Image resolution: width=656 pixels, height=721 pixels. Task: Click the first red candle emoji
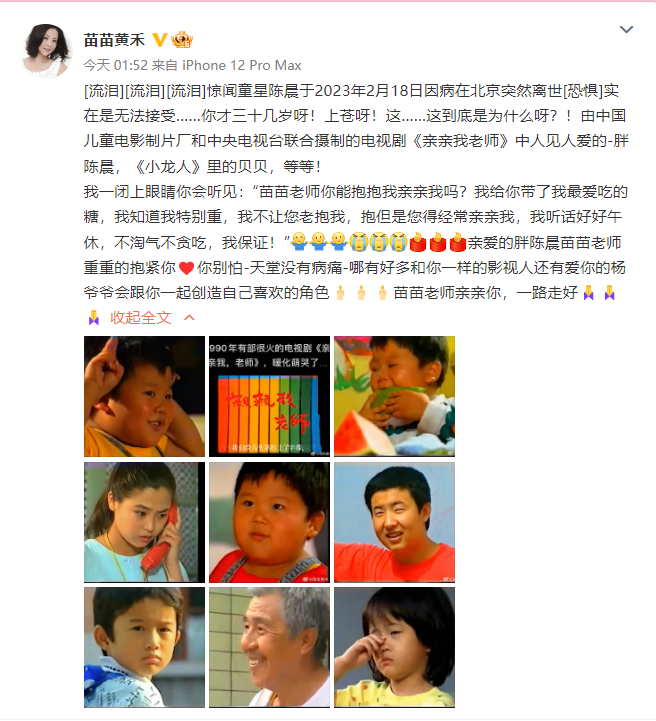418,242
